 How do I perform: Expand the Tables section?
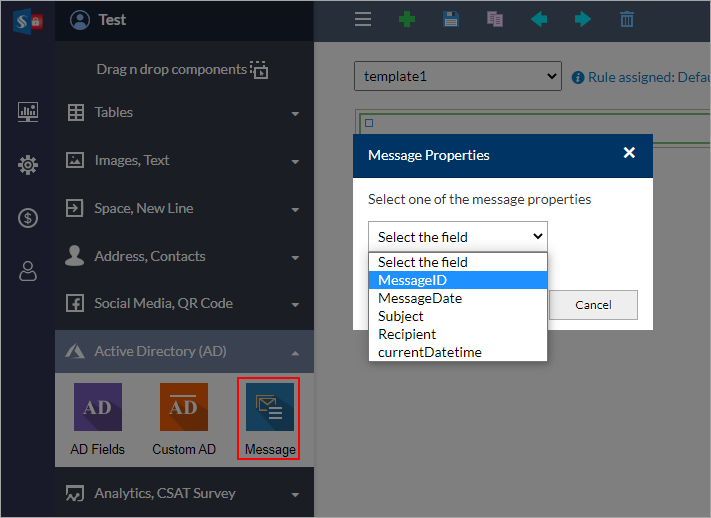tap(184, 112)
